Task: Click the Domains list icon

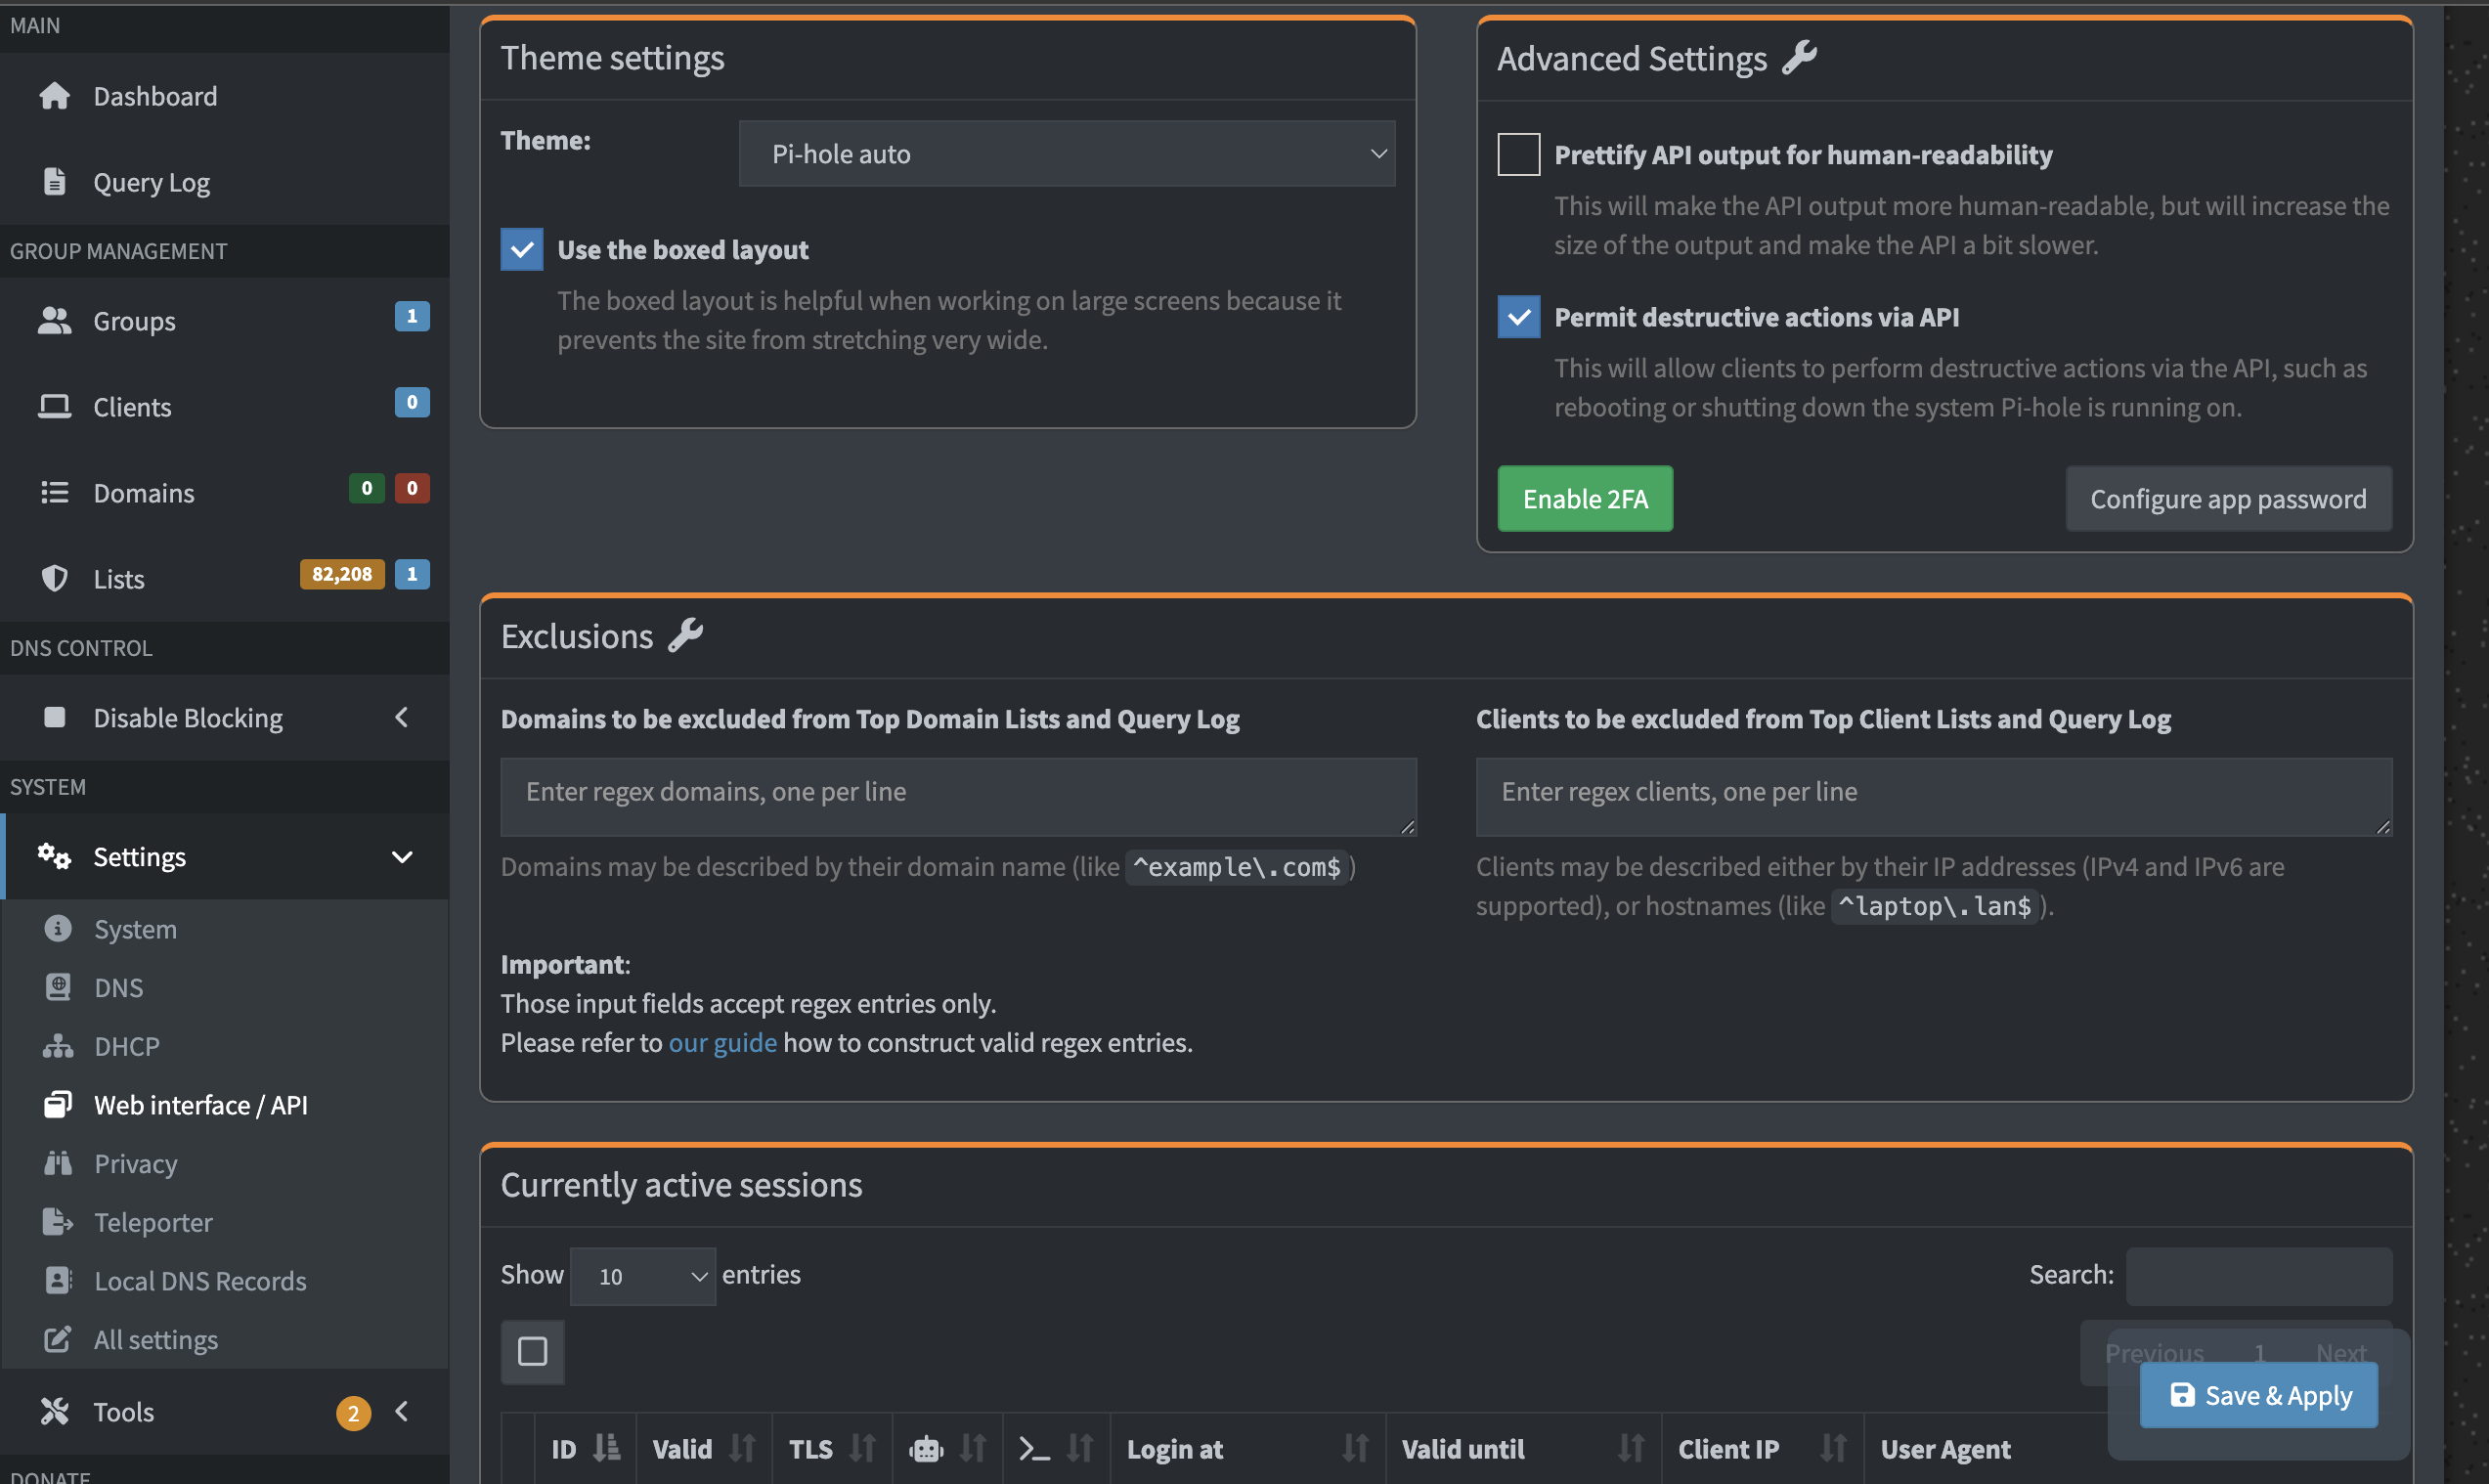Action: coord(55,493)
